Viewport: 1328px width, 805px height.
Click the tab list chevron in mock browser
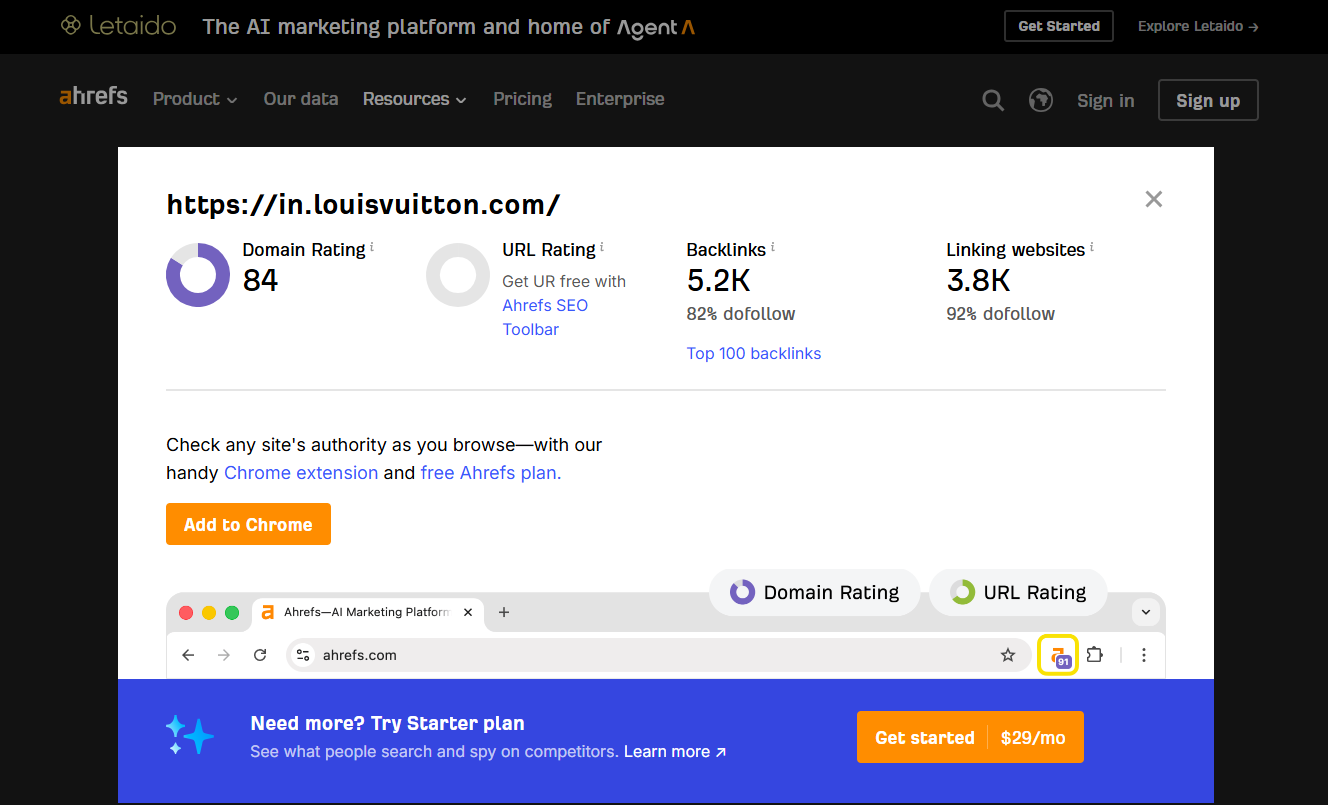[1146, 612]
